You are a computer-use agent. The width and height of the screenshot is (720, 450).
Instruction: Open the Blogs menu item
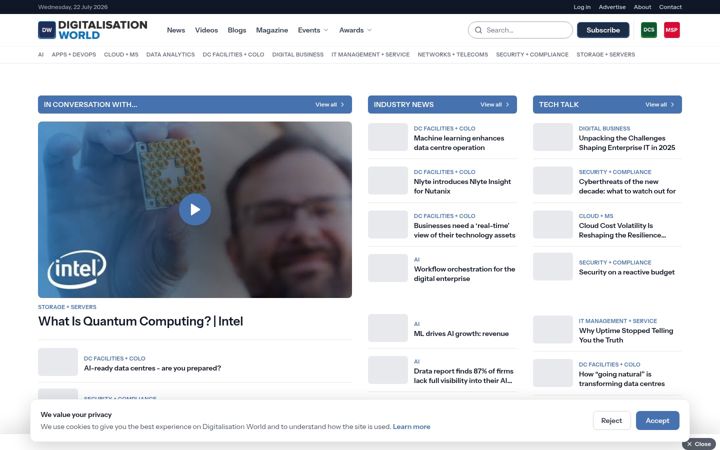tap(237, 30)
